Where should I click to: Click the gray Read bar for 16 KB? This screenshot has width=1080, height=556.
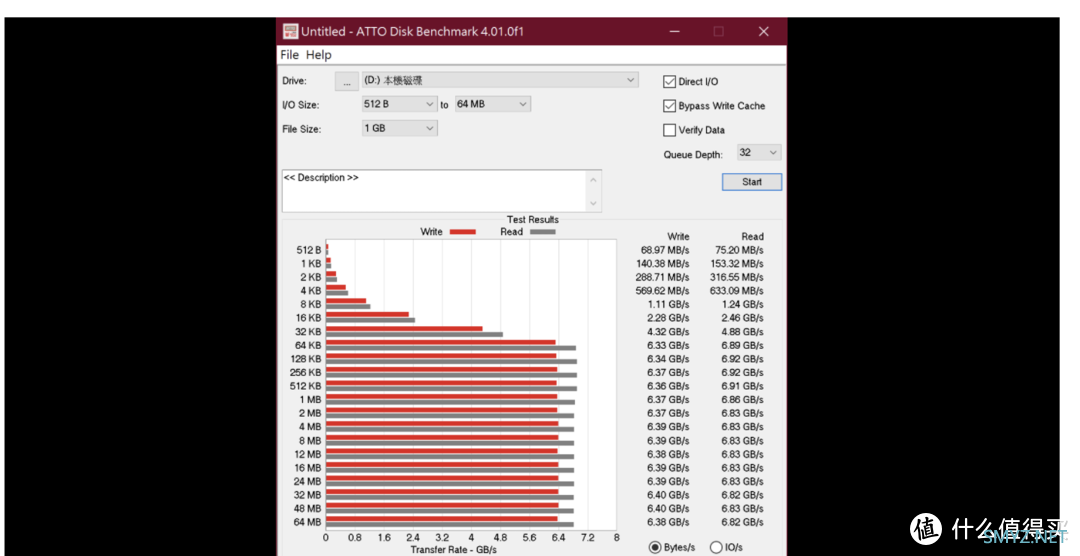371,320
